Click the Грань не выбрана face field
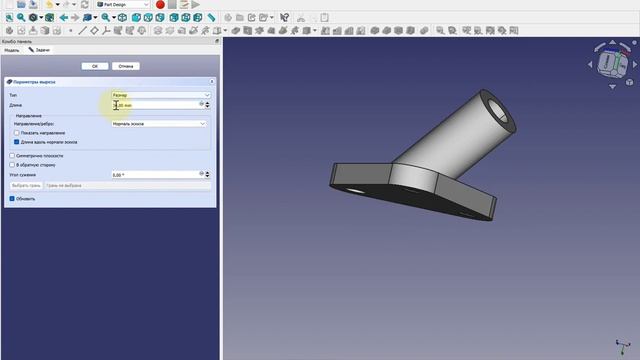 pos(127,185)
